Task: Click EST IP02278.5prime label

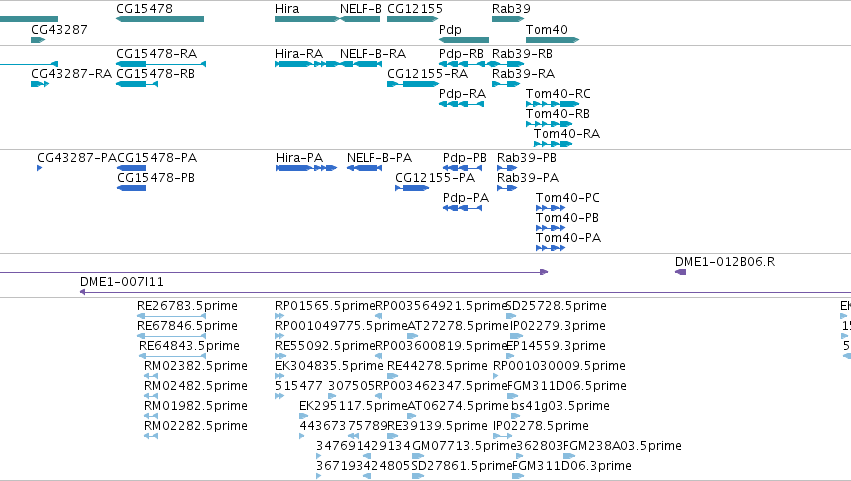Action: 541,427
